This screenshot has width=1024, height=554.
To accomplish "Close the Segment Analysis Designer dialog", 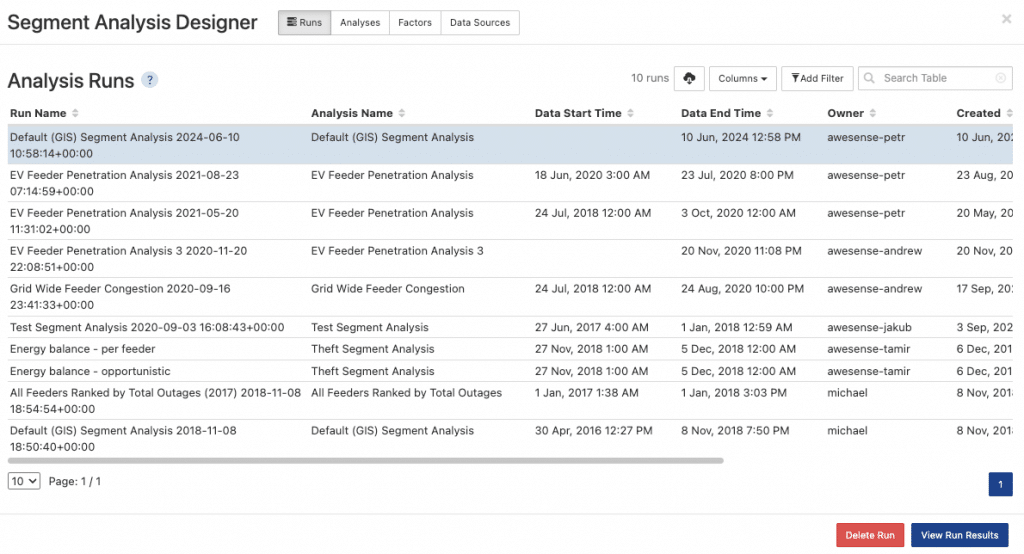I will pos(1006,19).
